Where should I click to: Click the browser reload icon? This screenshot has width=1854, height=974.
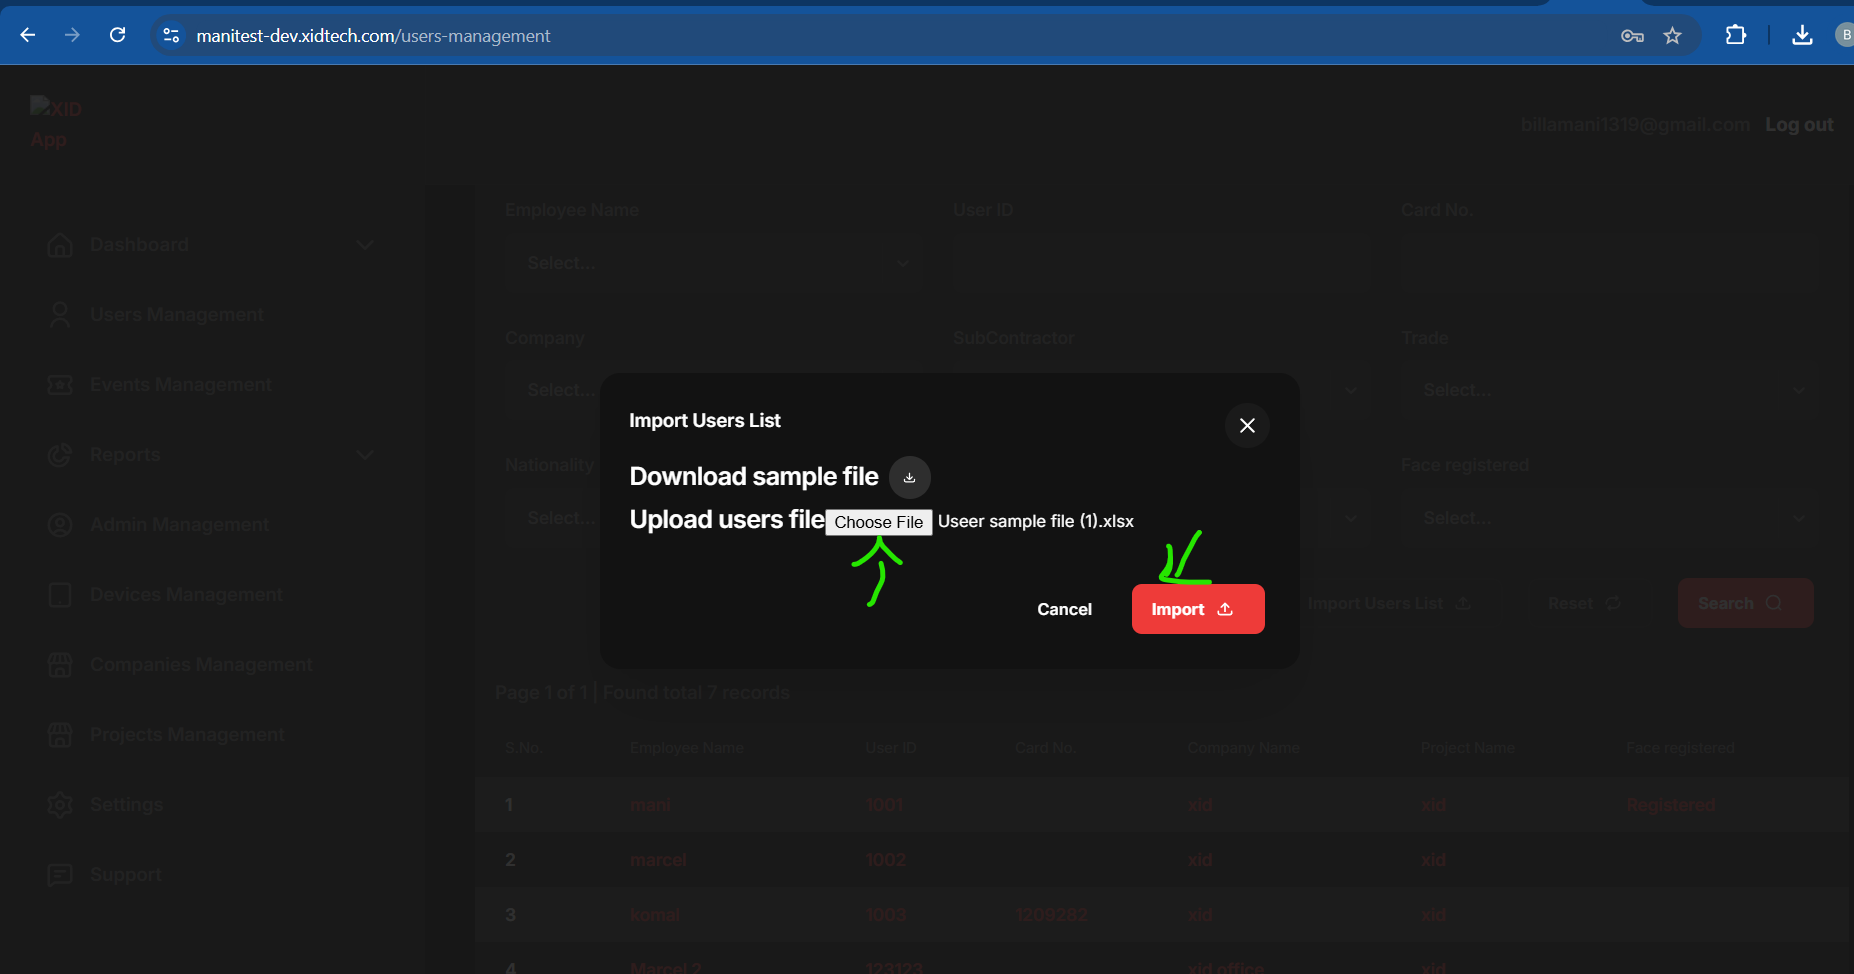[x=117, y=35]
